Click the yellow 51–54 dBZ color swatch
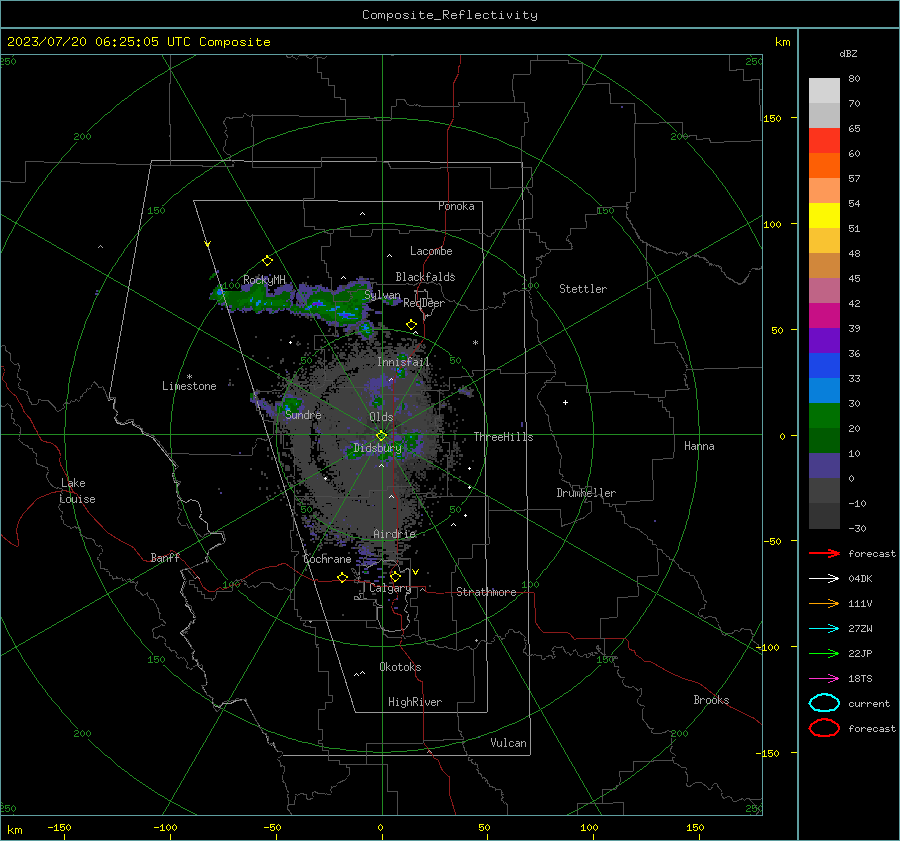 (824, 216)
